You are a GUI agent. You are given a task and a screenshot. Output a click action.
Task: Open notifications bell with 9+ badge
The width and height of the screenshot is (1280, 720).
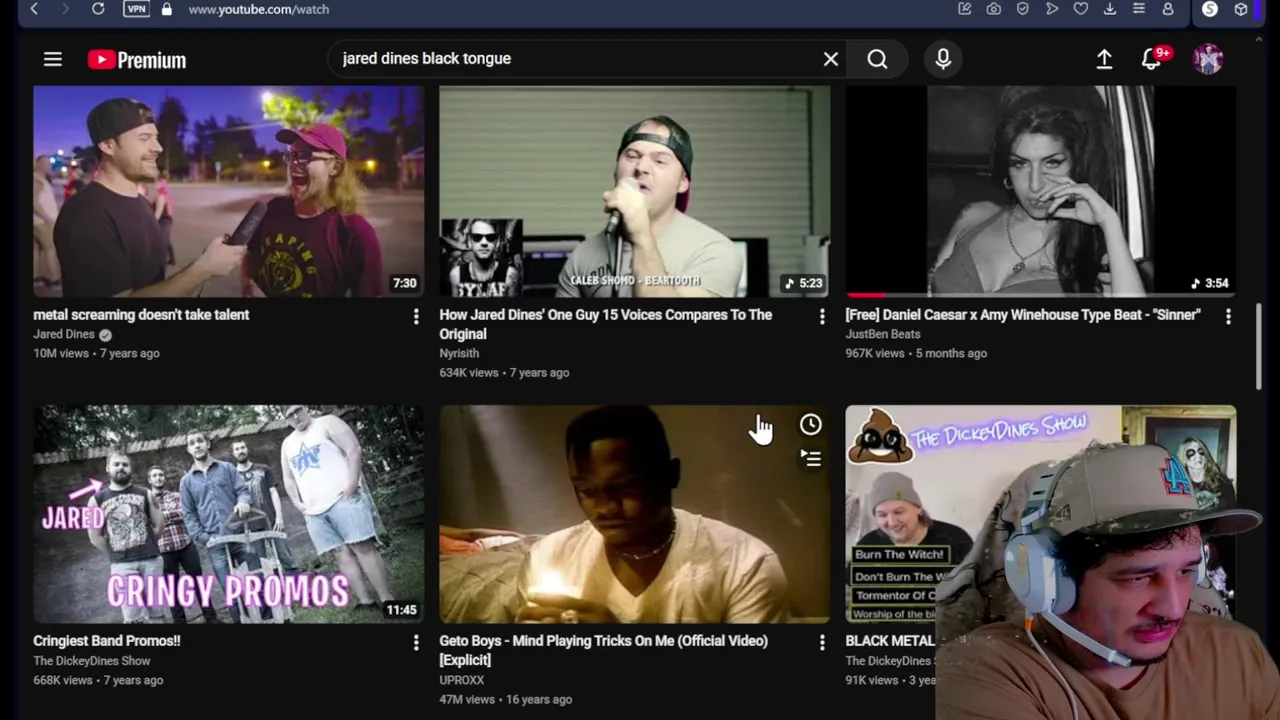coord(1153,59)
